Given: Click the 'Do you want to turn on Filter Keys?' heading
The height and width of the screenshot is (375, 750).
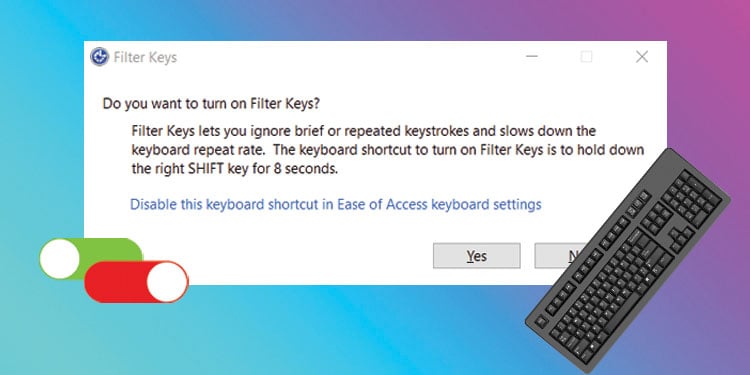Looking at the screenshot, I should [211, 104].
